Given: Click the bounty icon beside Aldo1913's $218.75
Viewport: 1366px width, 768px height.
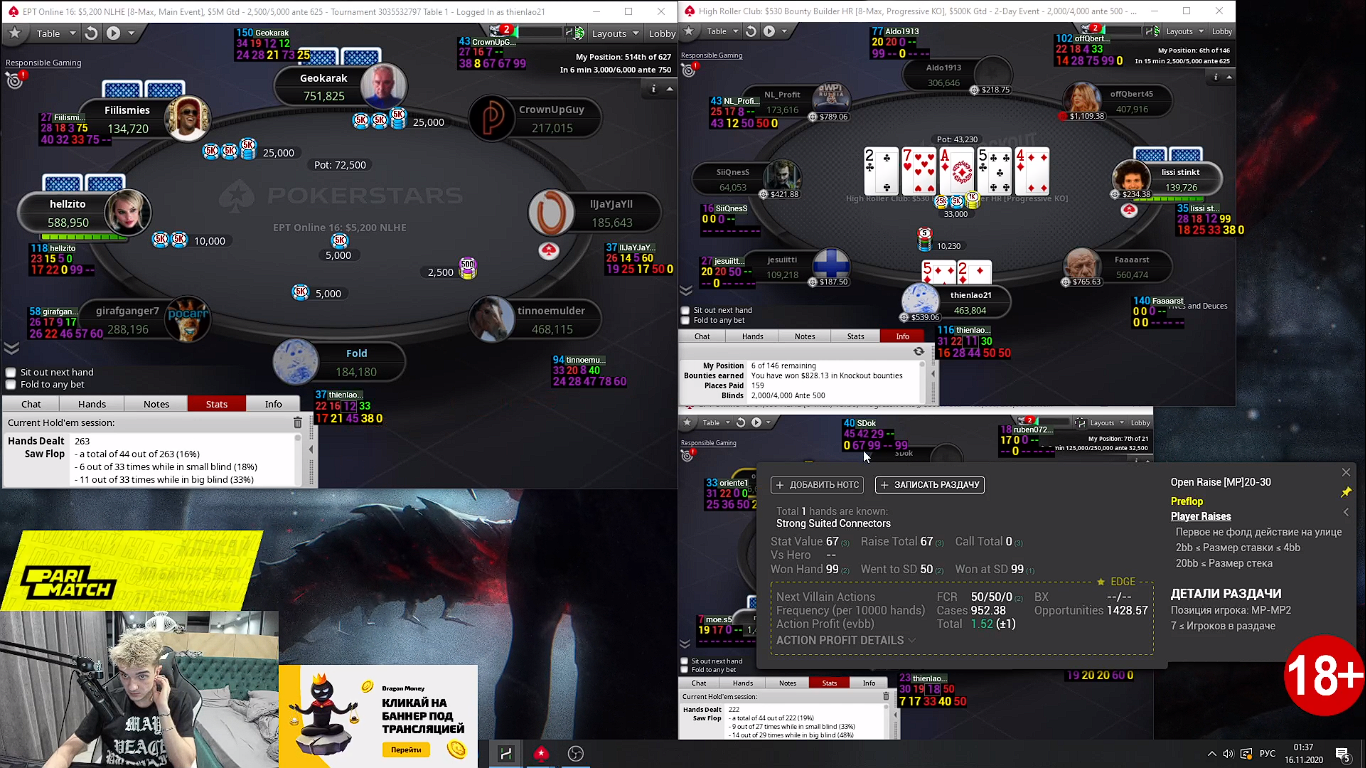Looking at the screenshot, I should coord(974,90).
